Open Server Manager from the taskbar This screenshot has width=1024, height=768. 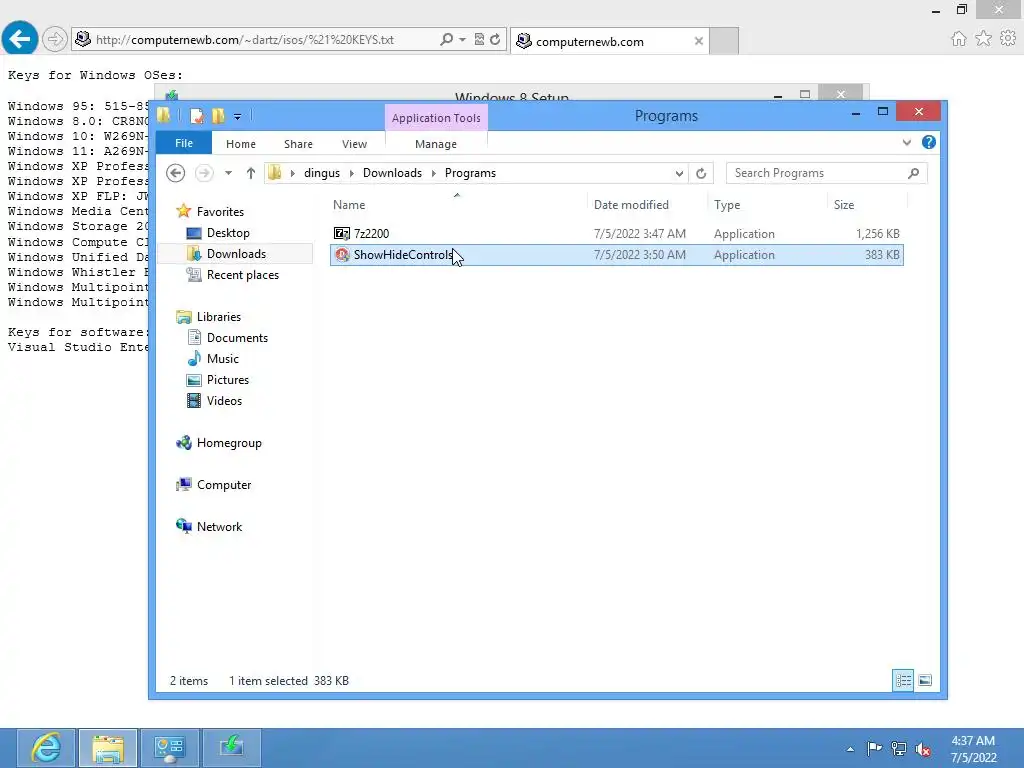click(170, 748)
